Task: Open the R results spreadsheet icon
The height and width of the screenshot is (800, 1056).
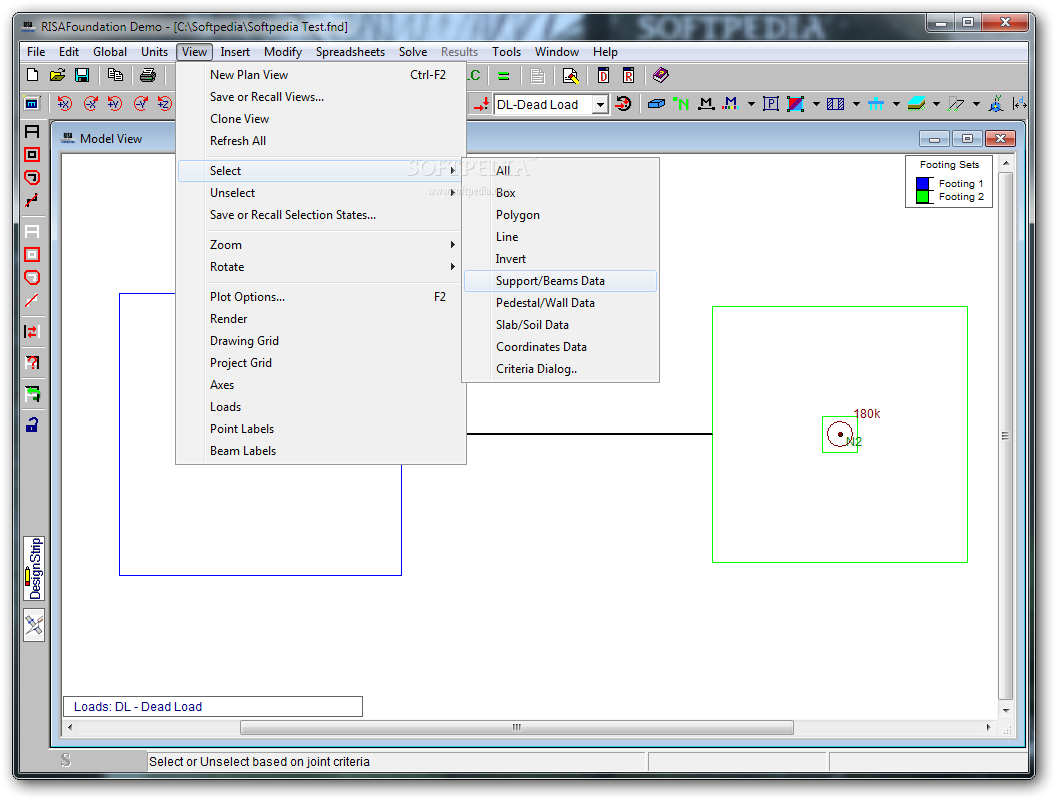Action: (x=628, y=76)
